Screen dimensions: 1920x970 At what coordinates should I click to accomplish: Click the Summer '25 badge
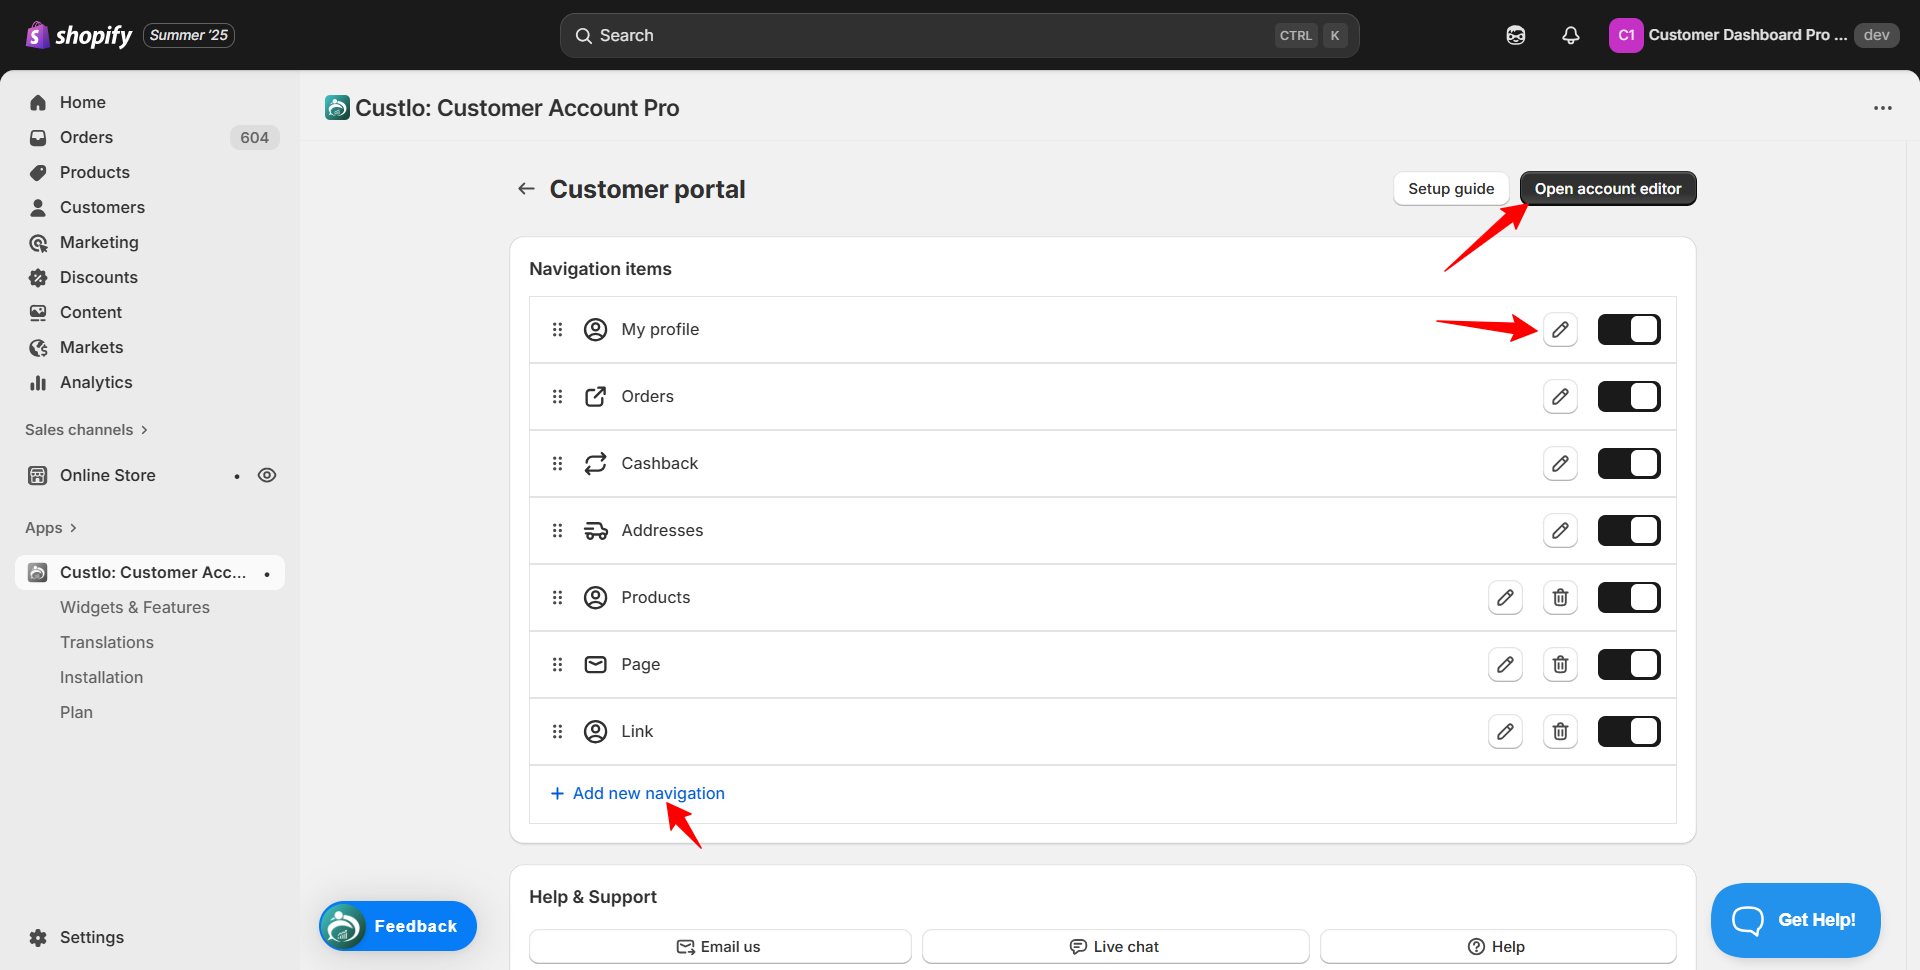click(x=189, y=35)
